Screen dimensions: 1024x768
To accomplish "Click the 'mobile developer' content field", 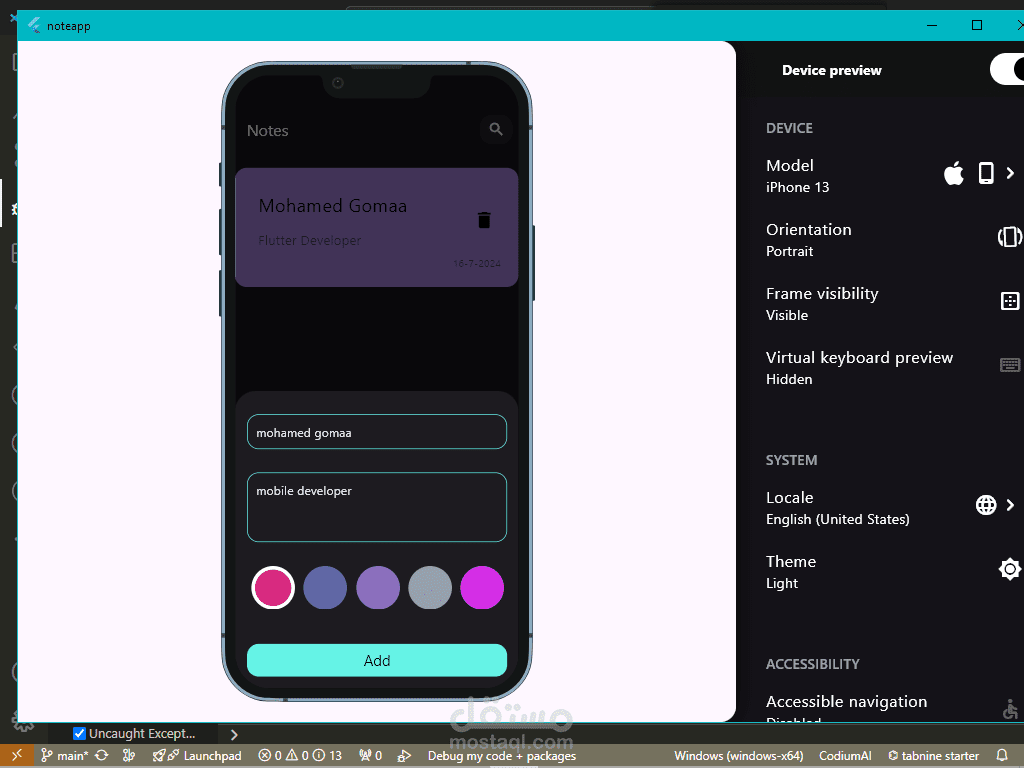I will (377, 507).
